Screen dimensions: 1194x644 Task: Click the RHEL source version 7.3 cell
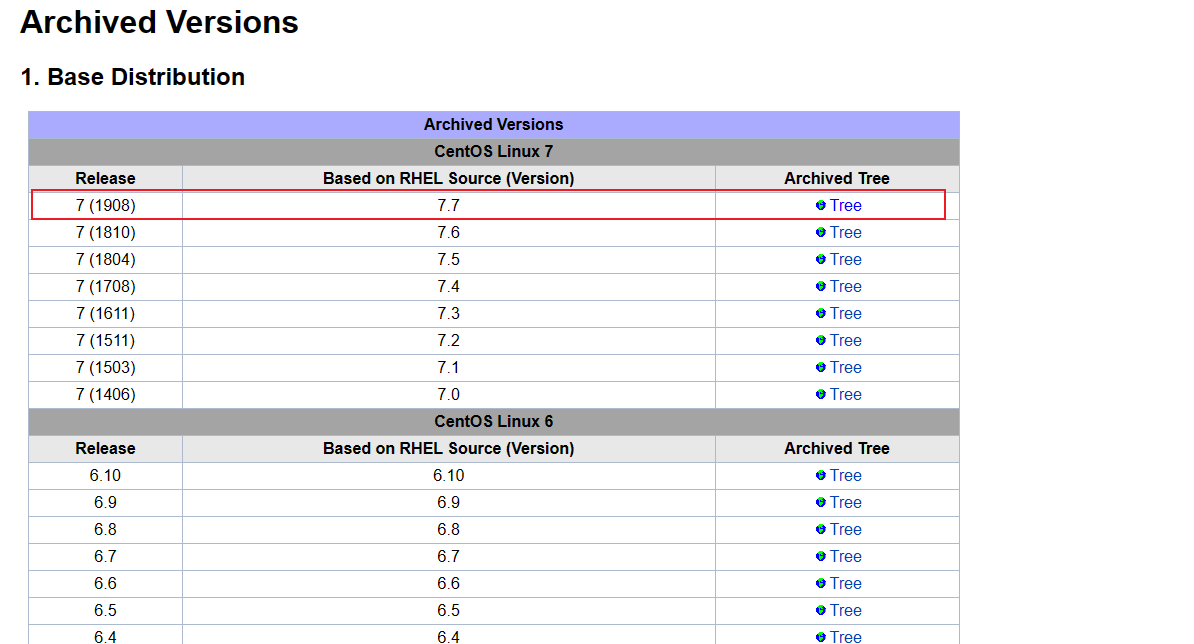tap(449, 314)
